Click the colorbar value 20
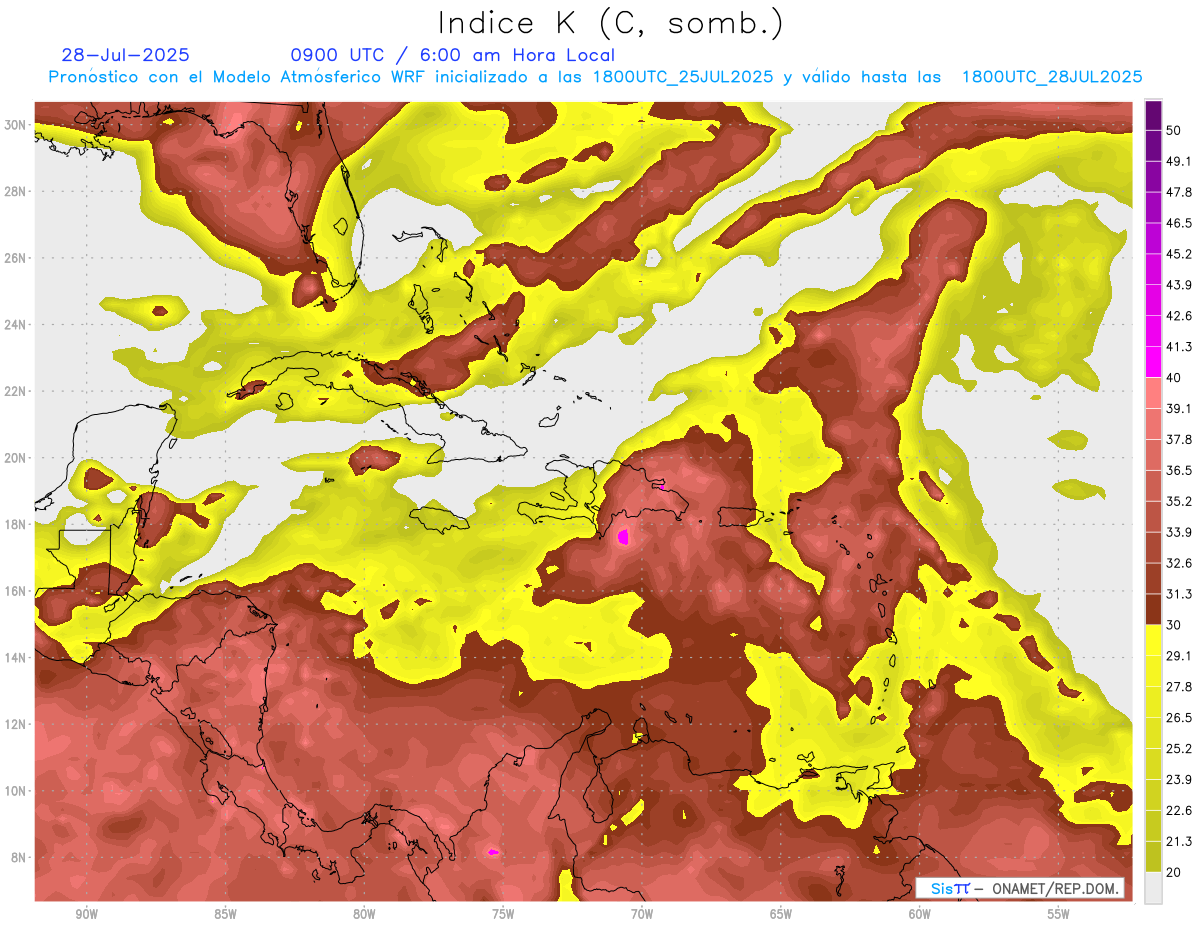Screen dimensions: 1200x927 (1174, 873)
